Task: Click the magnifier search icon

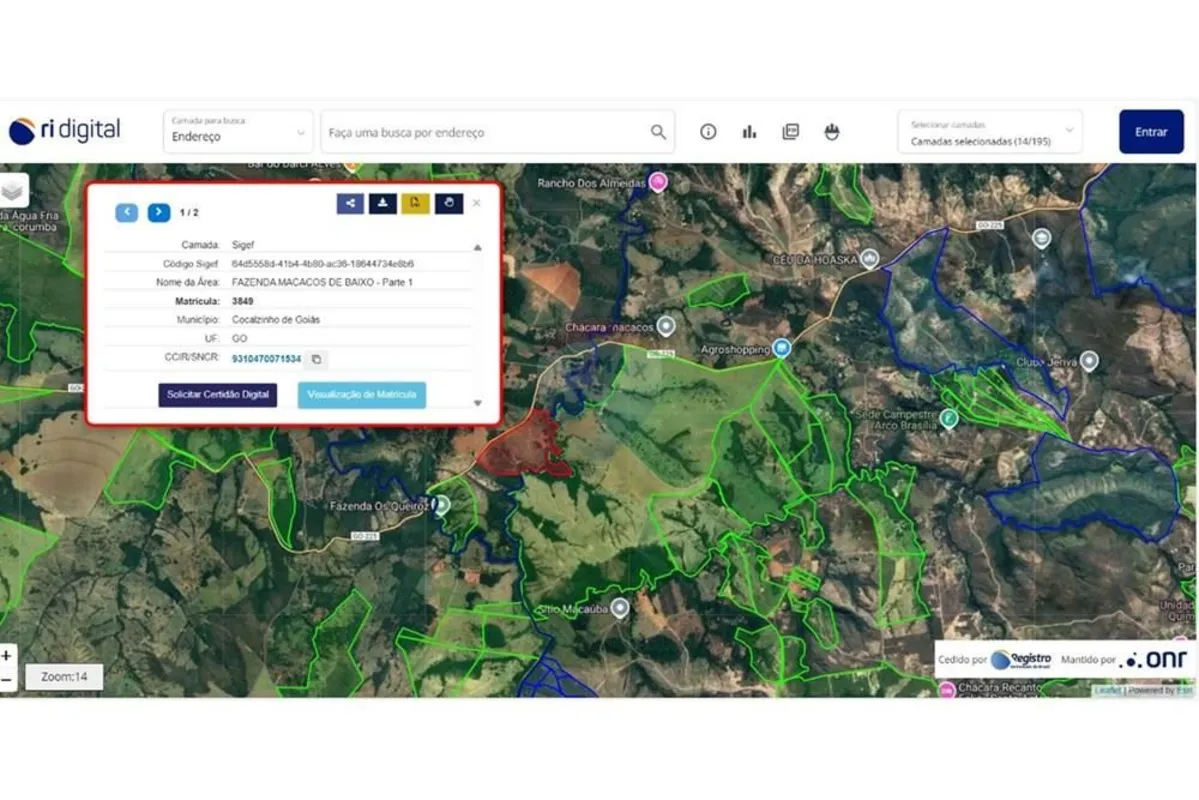Action: pos(658,132)
